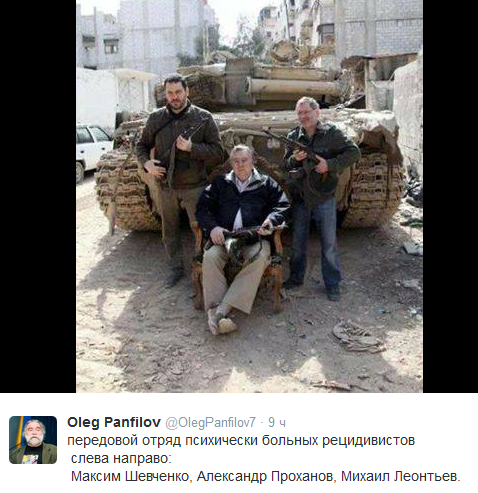This screenshot has height=493, width=478.
Task: Click the "9 ч" tweet timestamp
Action: tap(277, 423)
